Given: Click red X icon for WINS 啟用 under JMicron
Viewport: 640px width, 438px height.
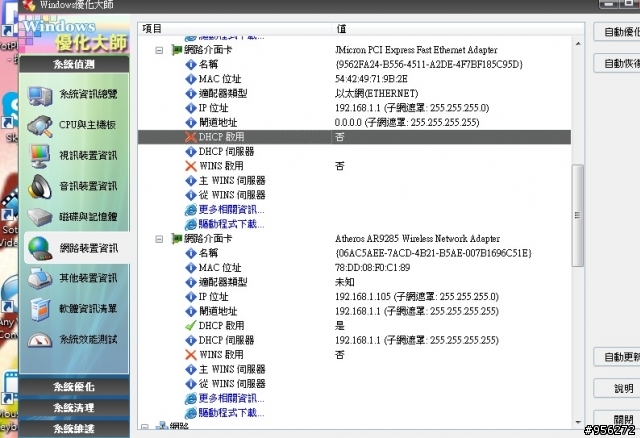Looking at the screenshot, I should pos(191,166).
